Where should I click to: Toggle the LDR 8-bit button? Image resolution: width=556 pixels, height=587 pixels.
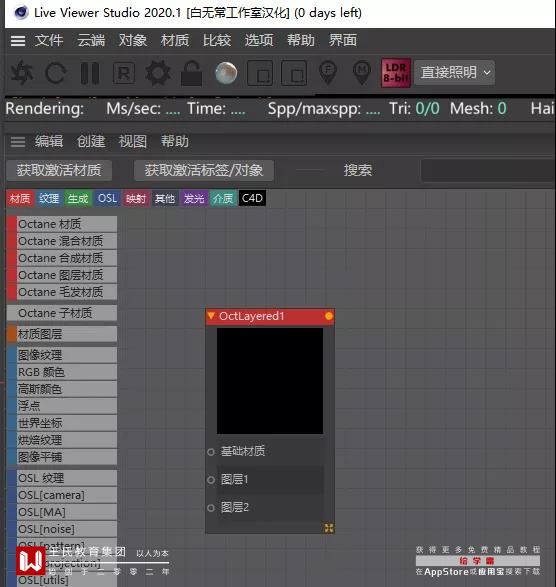click(x=396, y=73)
